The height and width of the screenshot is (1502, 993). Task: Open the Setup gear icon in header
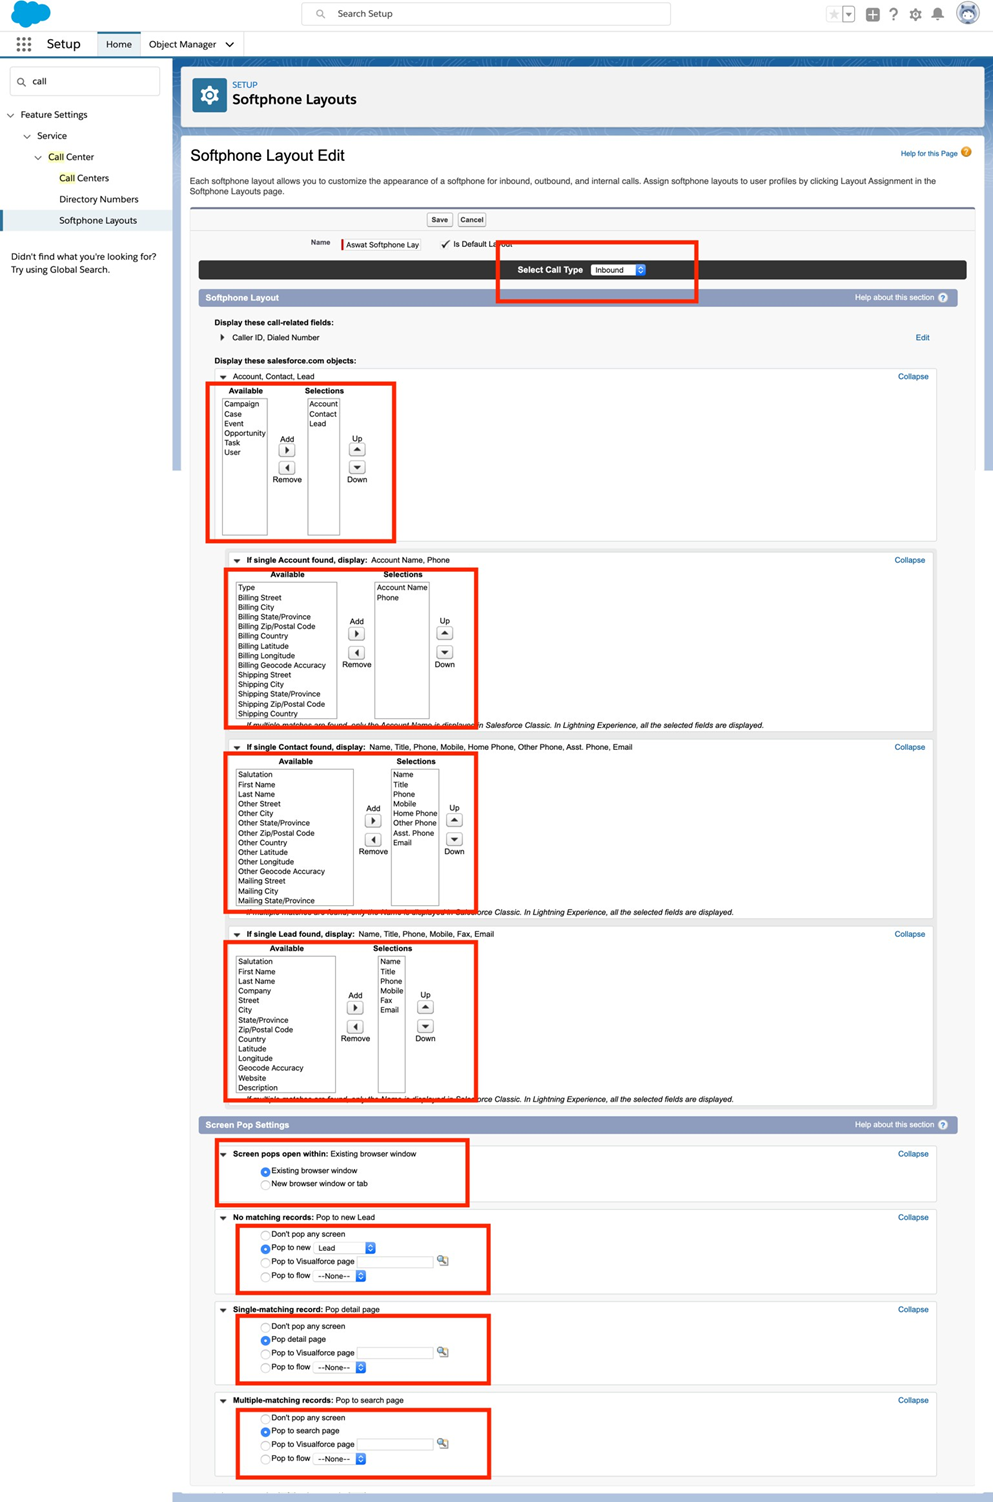coord(915,14)
